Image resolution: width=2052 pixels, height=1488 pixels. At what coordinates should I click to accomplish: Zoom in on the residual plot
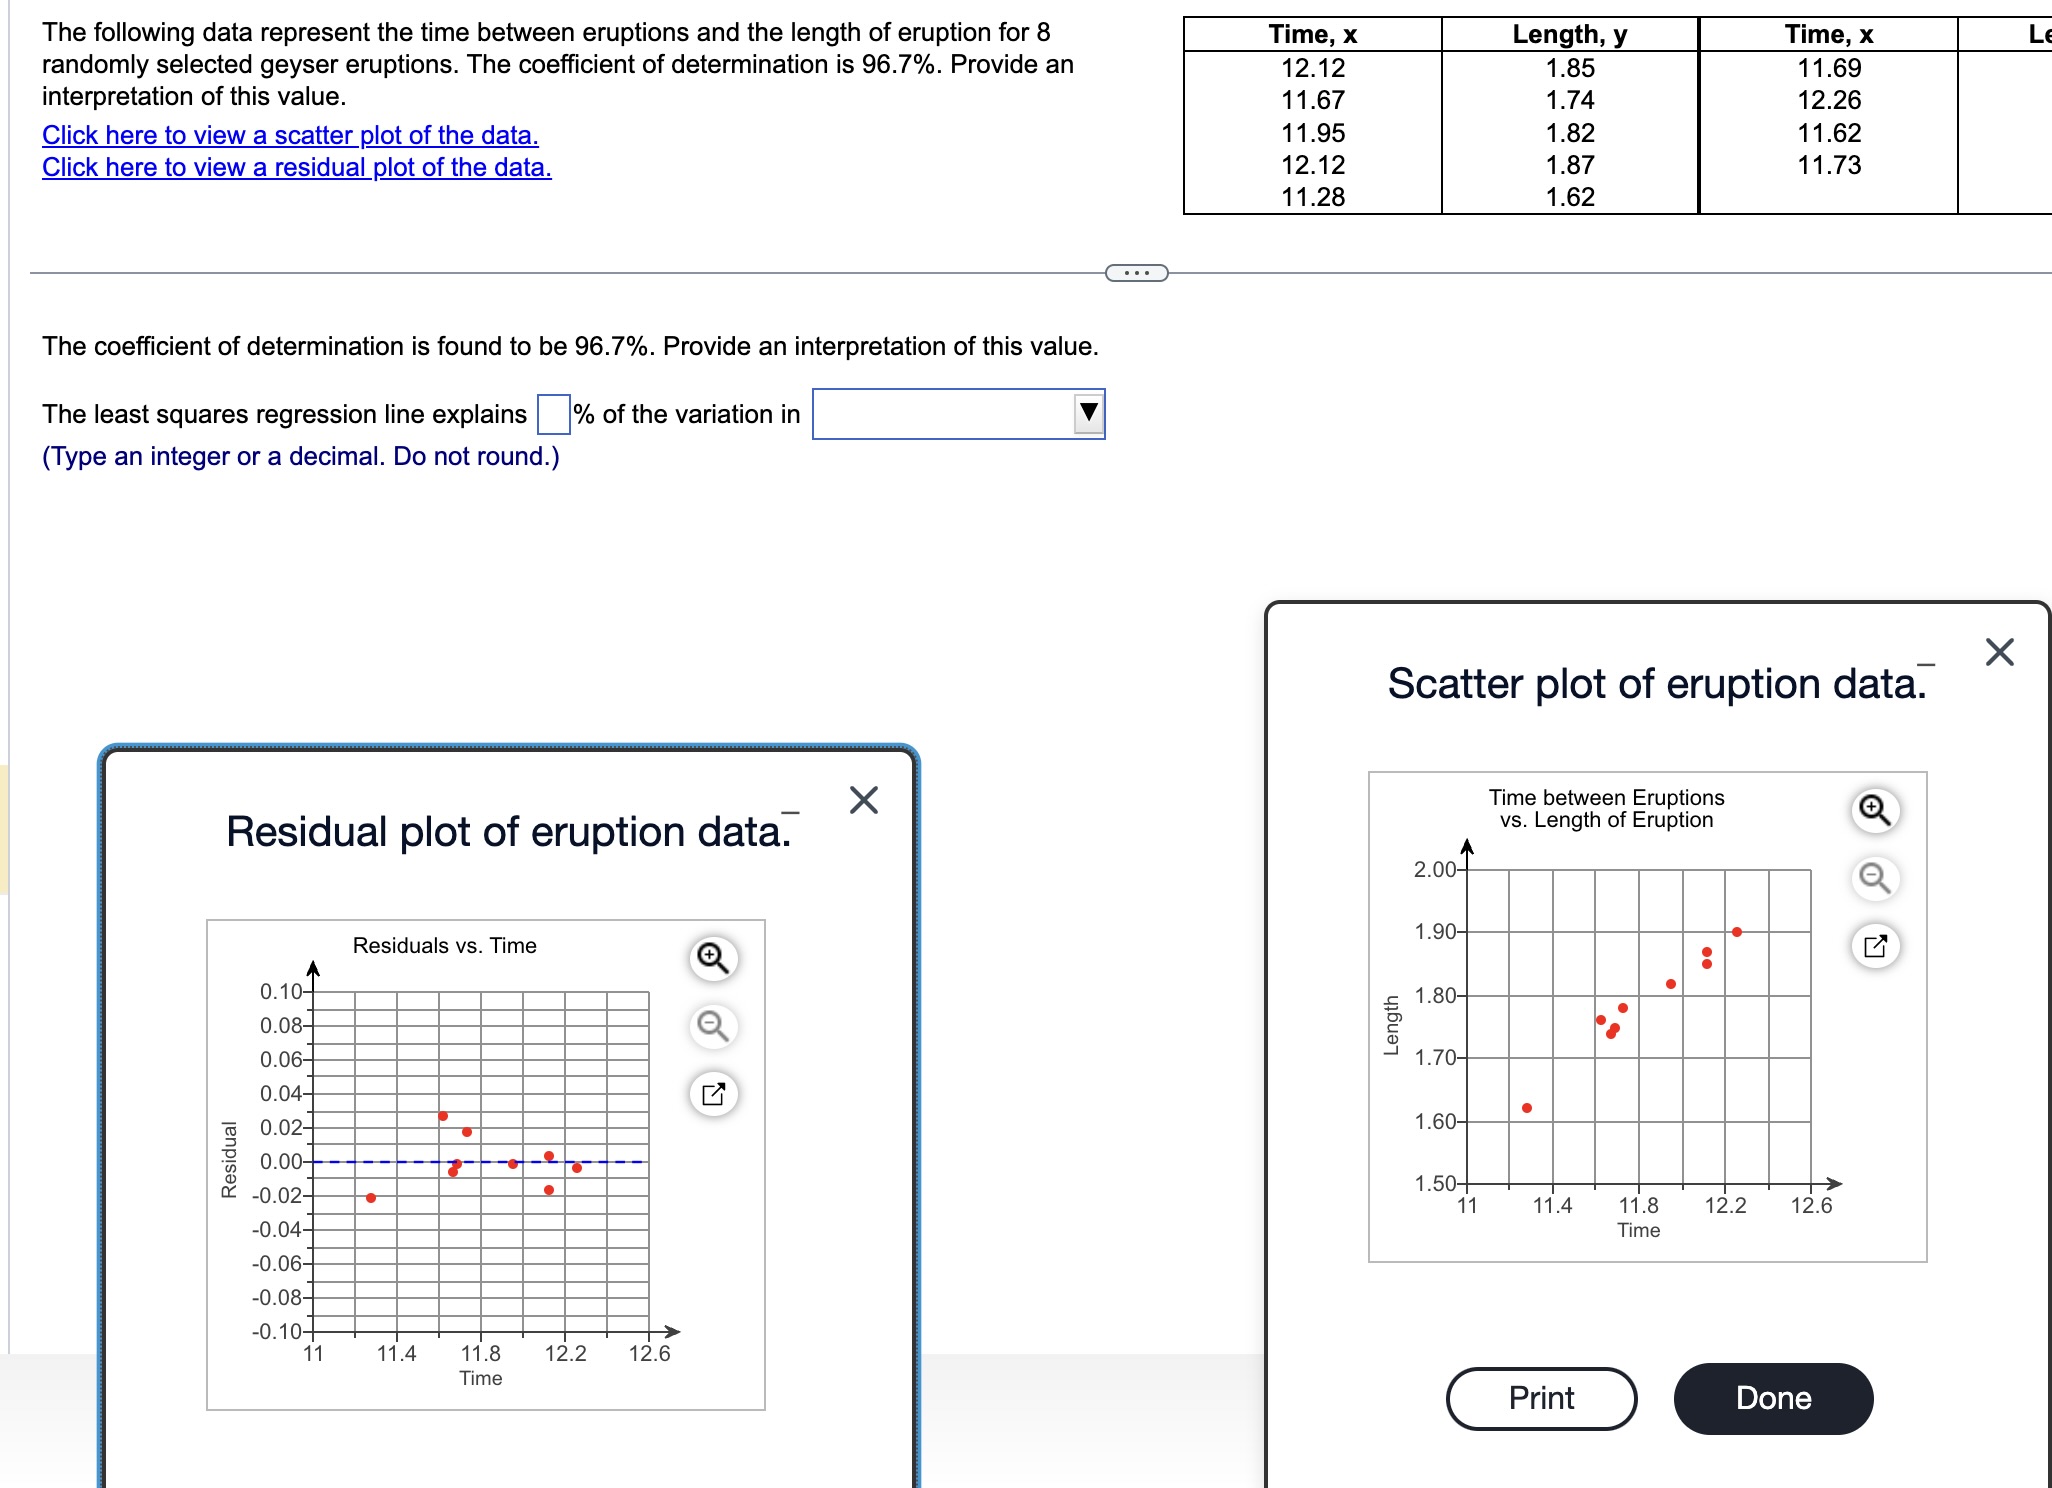pyautogui.click(x=713, y=958)
